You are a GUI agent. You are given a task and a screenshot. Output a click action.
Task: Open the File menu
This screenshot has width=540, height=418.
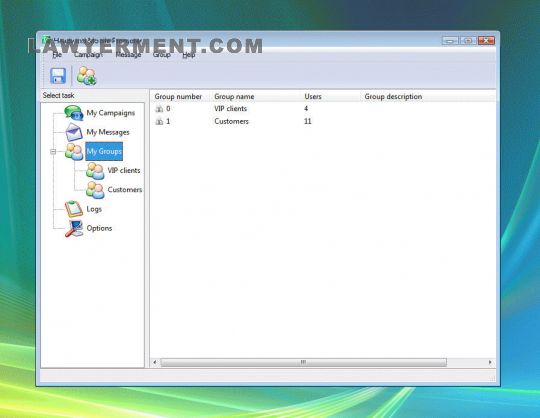point(57,55)
